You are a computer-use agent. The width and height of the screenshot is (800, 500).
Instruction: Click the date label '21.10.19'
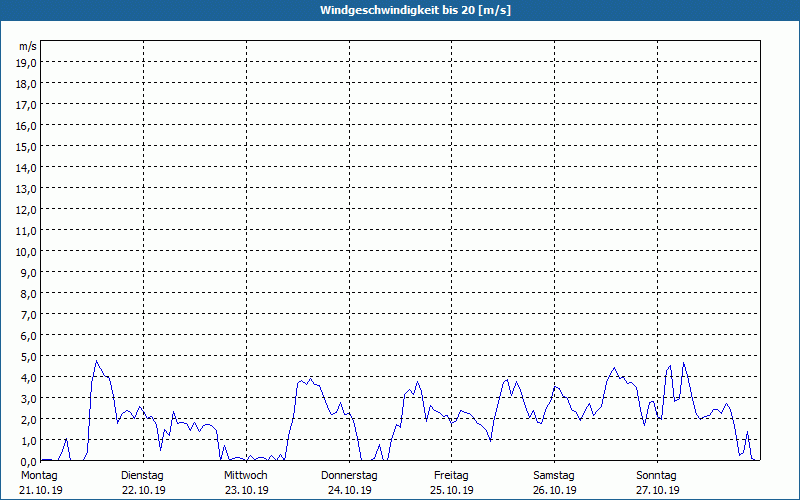click(x=40, y=490)
